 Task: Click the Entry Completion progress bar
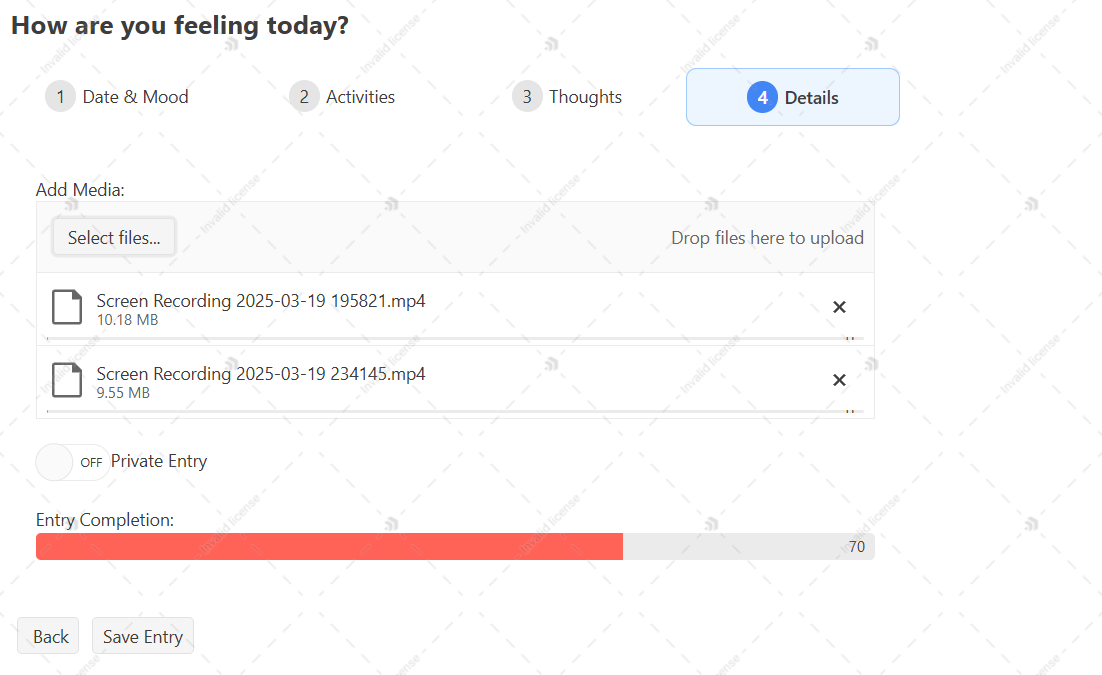[x=455, y=546]
